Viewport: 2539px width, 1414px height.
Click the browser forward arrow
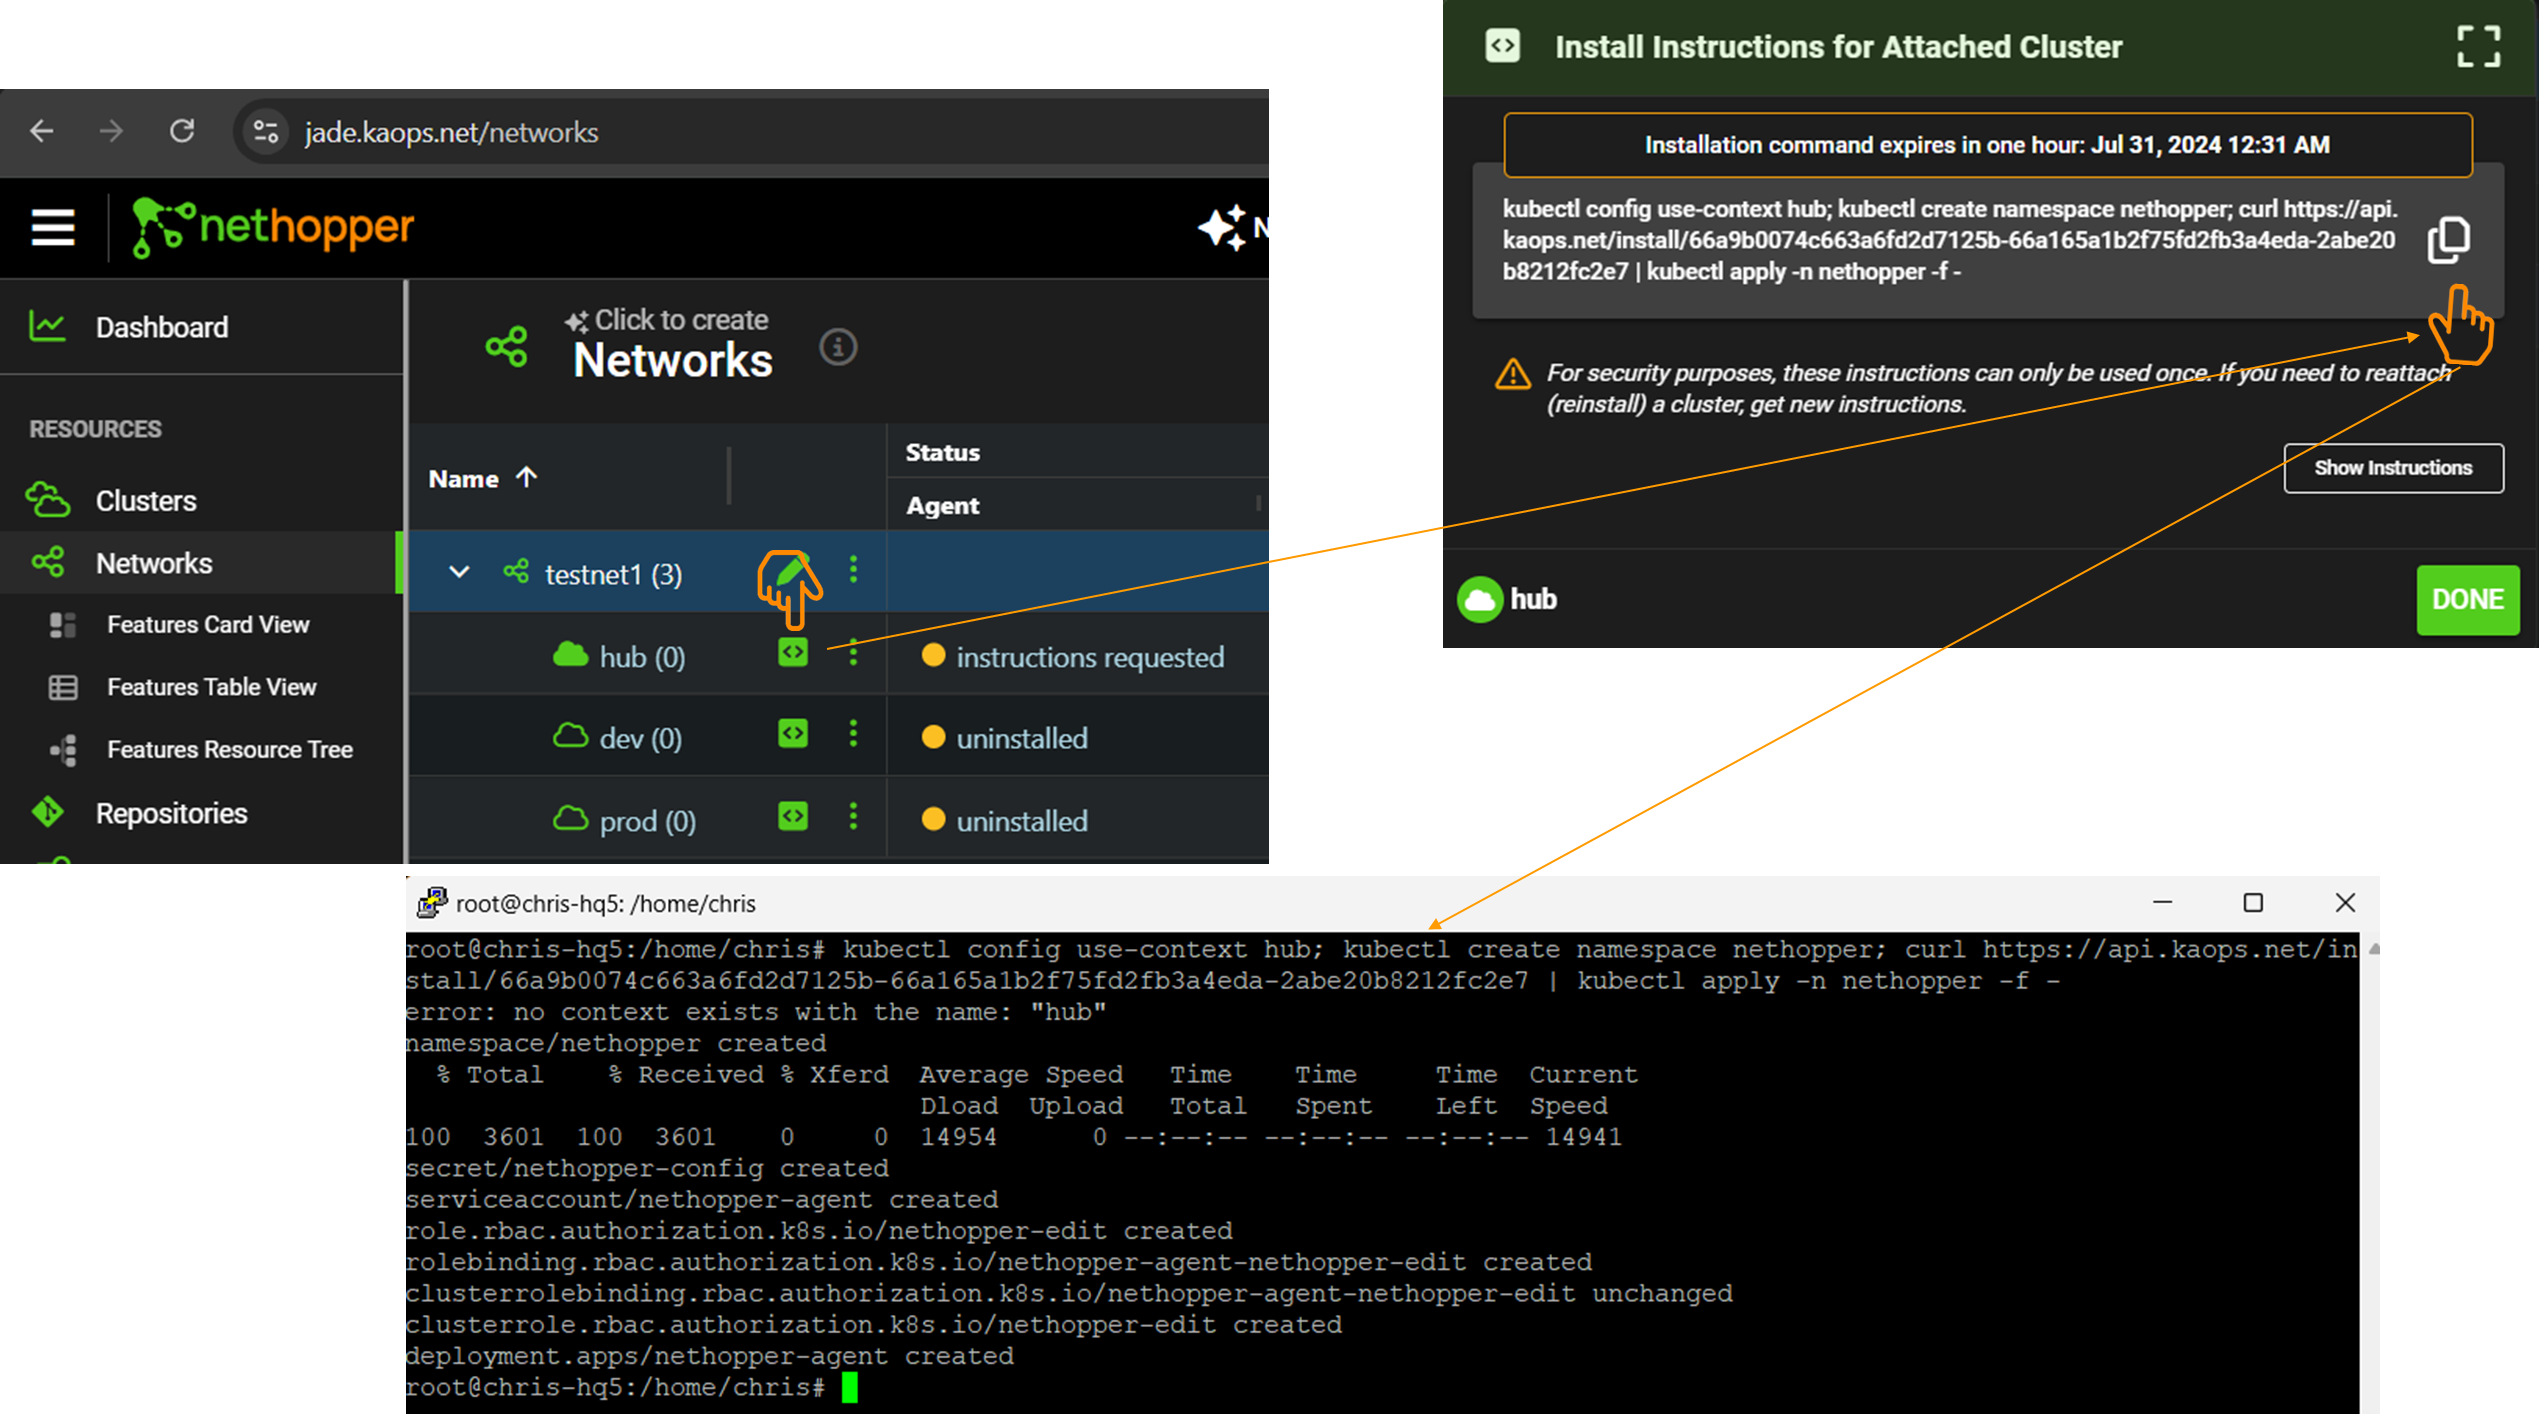click(111, 131)
